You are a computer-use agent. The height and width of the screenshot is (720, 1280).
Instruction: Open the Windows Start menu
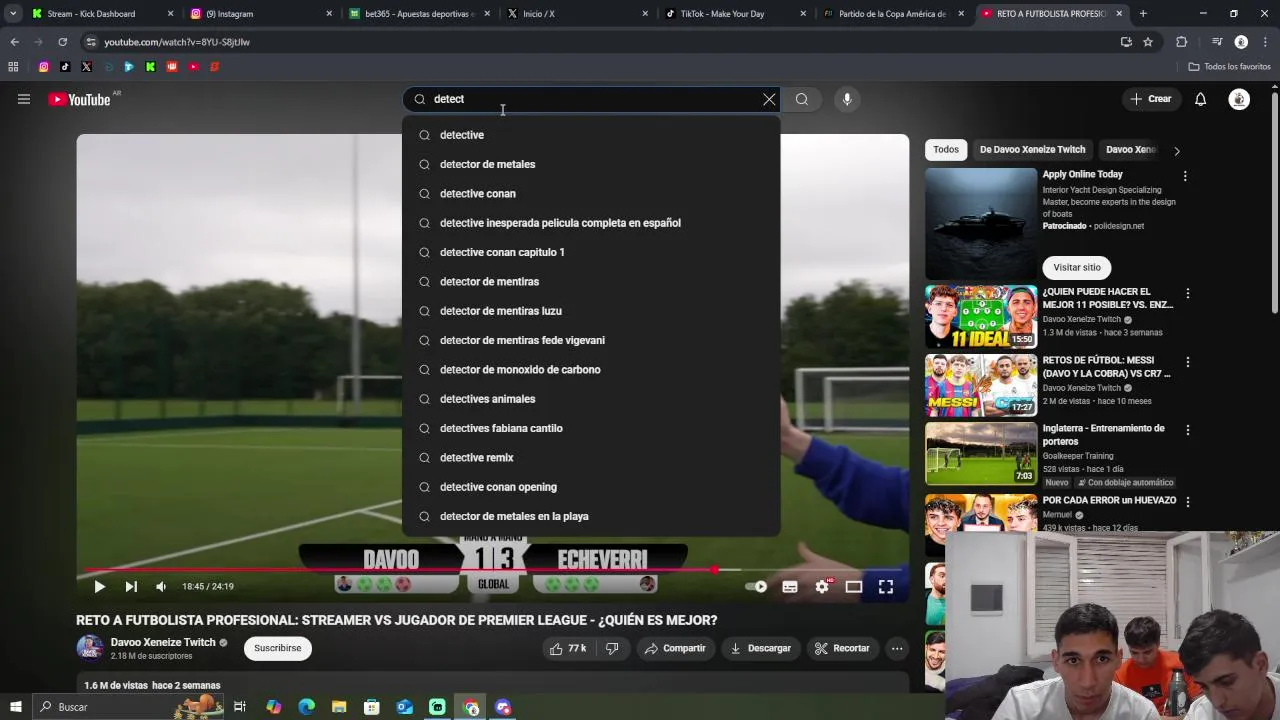[x=15, y=707]
